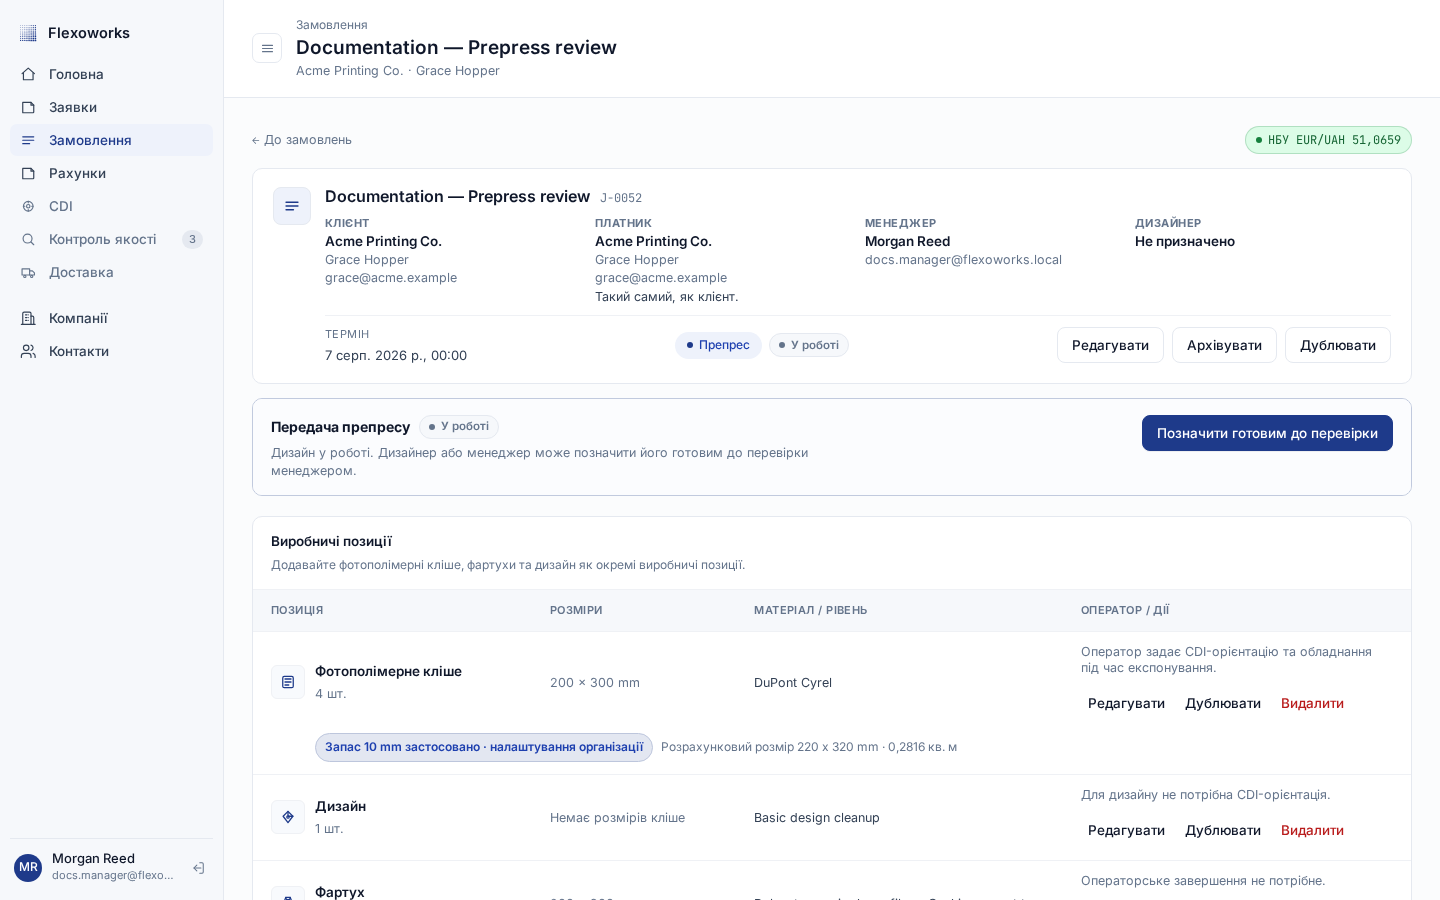This screenshot has width=1440, height=900.
Task: Open Рахунки in the sidebar
Action: [111, 173]
